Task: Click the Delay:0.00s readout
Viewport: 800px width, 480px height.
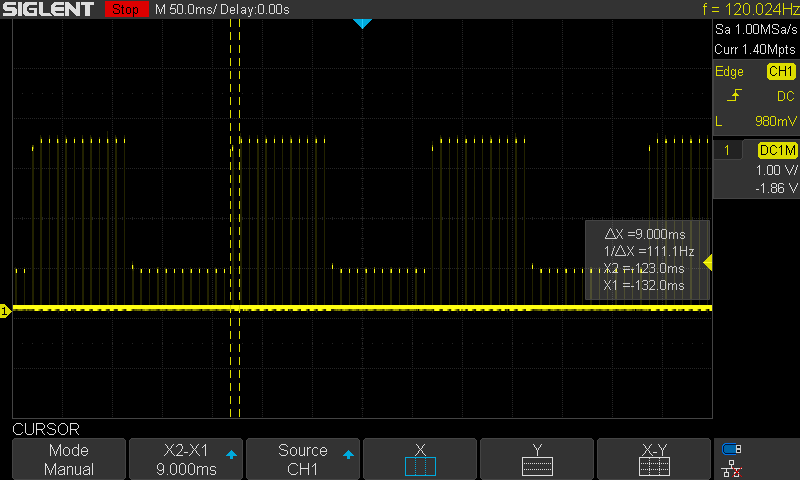Action: 255,10
